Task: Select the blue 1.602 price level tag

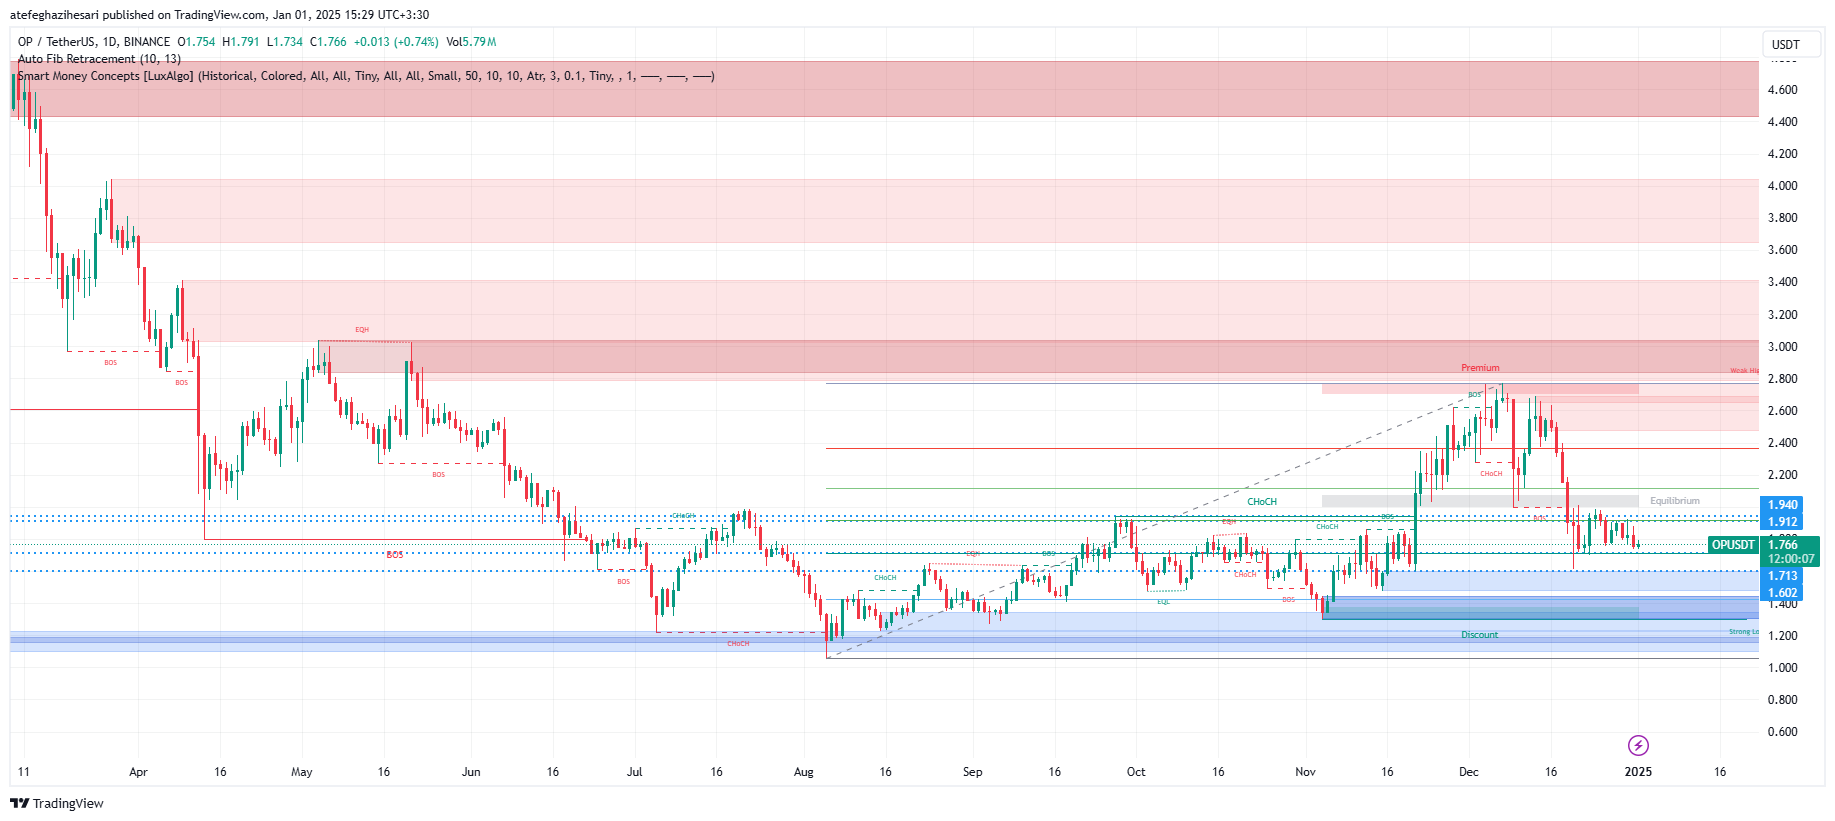Action: coord(1782,593)
